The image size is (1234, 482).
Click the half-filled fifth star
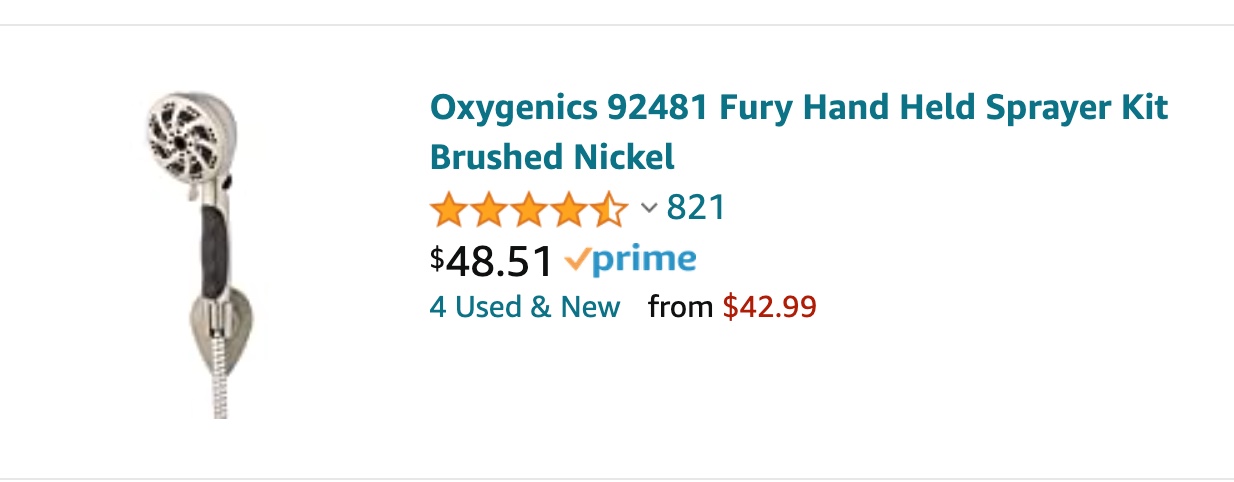point(608,210)
